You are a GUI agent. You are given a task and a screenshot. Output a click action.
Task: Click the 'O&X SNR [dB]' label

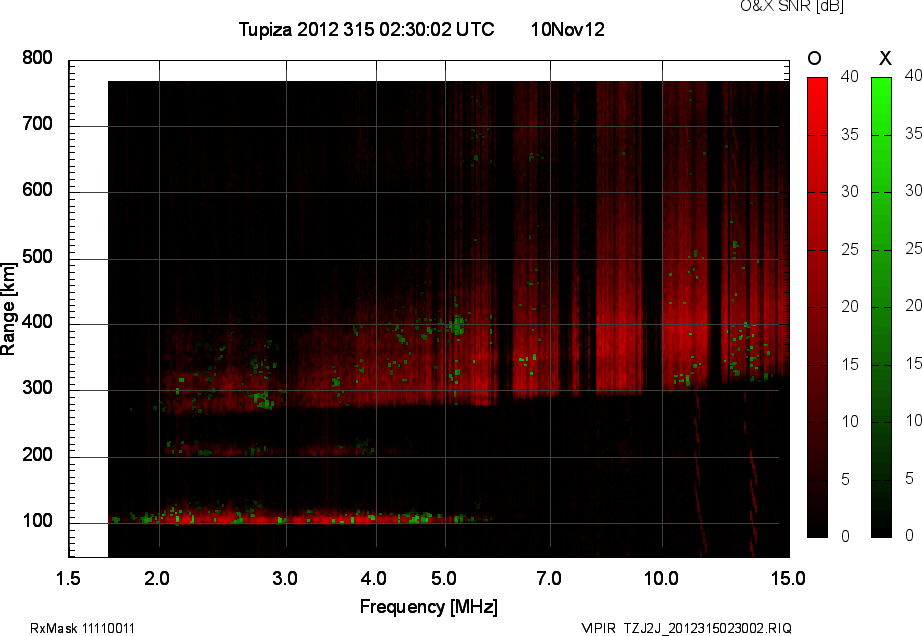click(x=792, y=6)
